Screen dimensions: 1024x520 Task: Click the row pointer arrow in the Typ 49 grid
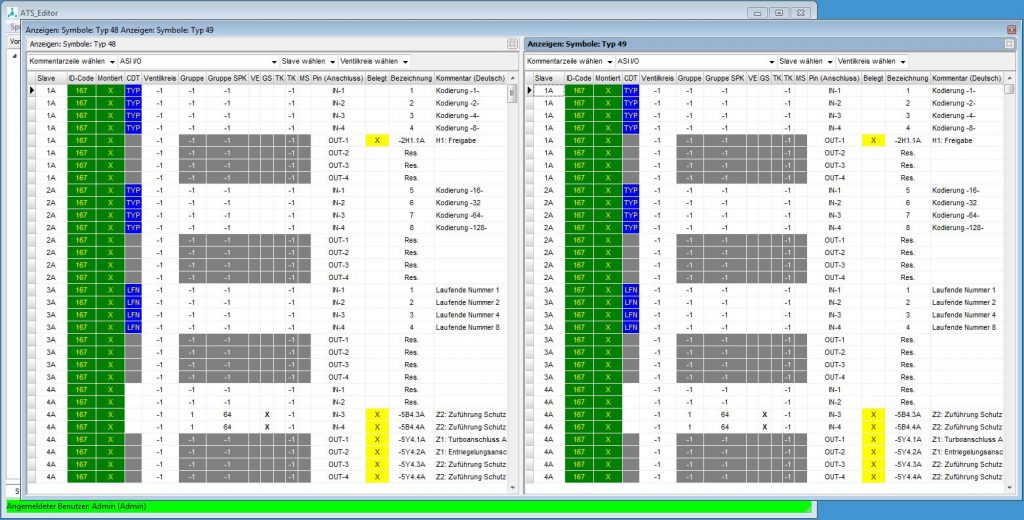tap(529, 90)
